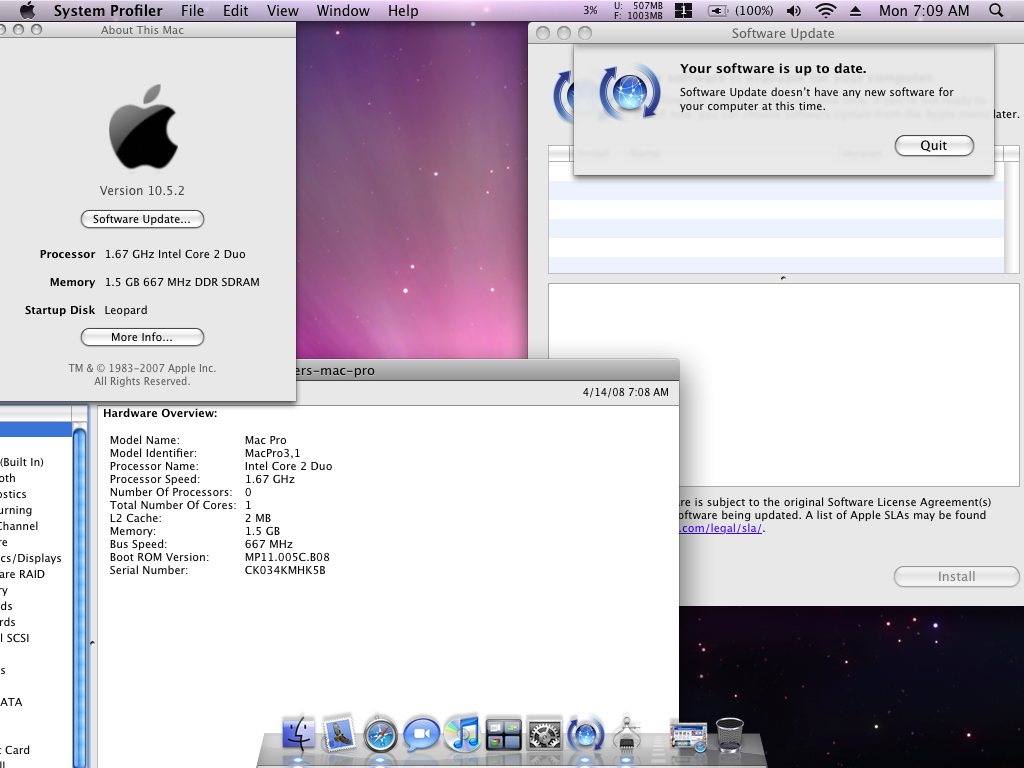Click the eject menu bar icon

coord(856,11)
